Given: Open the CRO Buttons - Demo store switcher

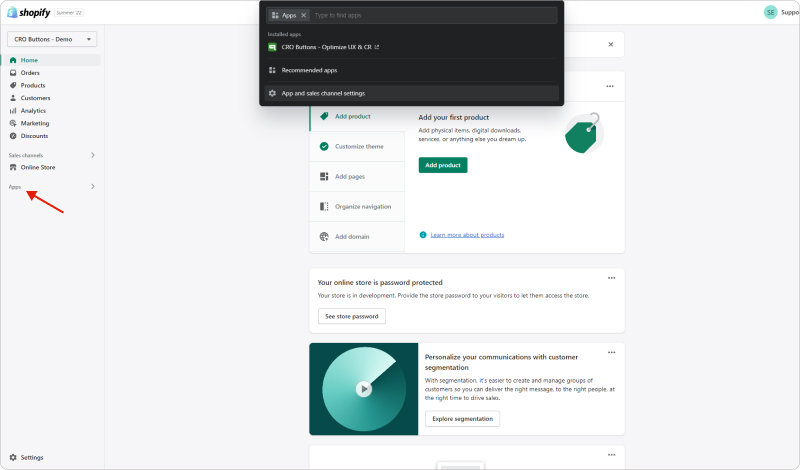Looking at the screenshot, I should [x=52, y=39].
